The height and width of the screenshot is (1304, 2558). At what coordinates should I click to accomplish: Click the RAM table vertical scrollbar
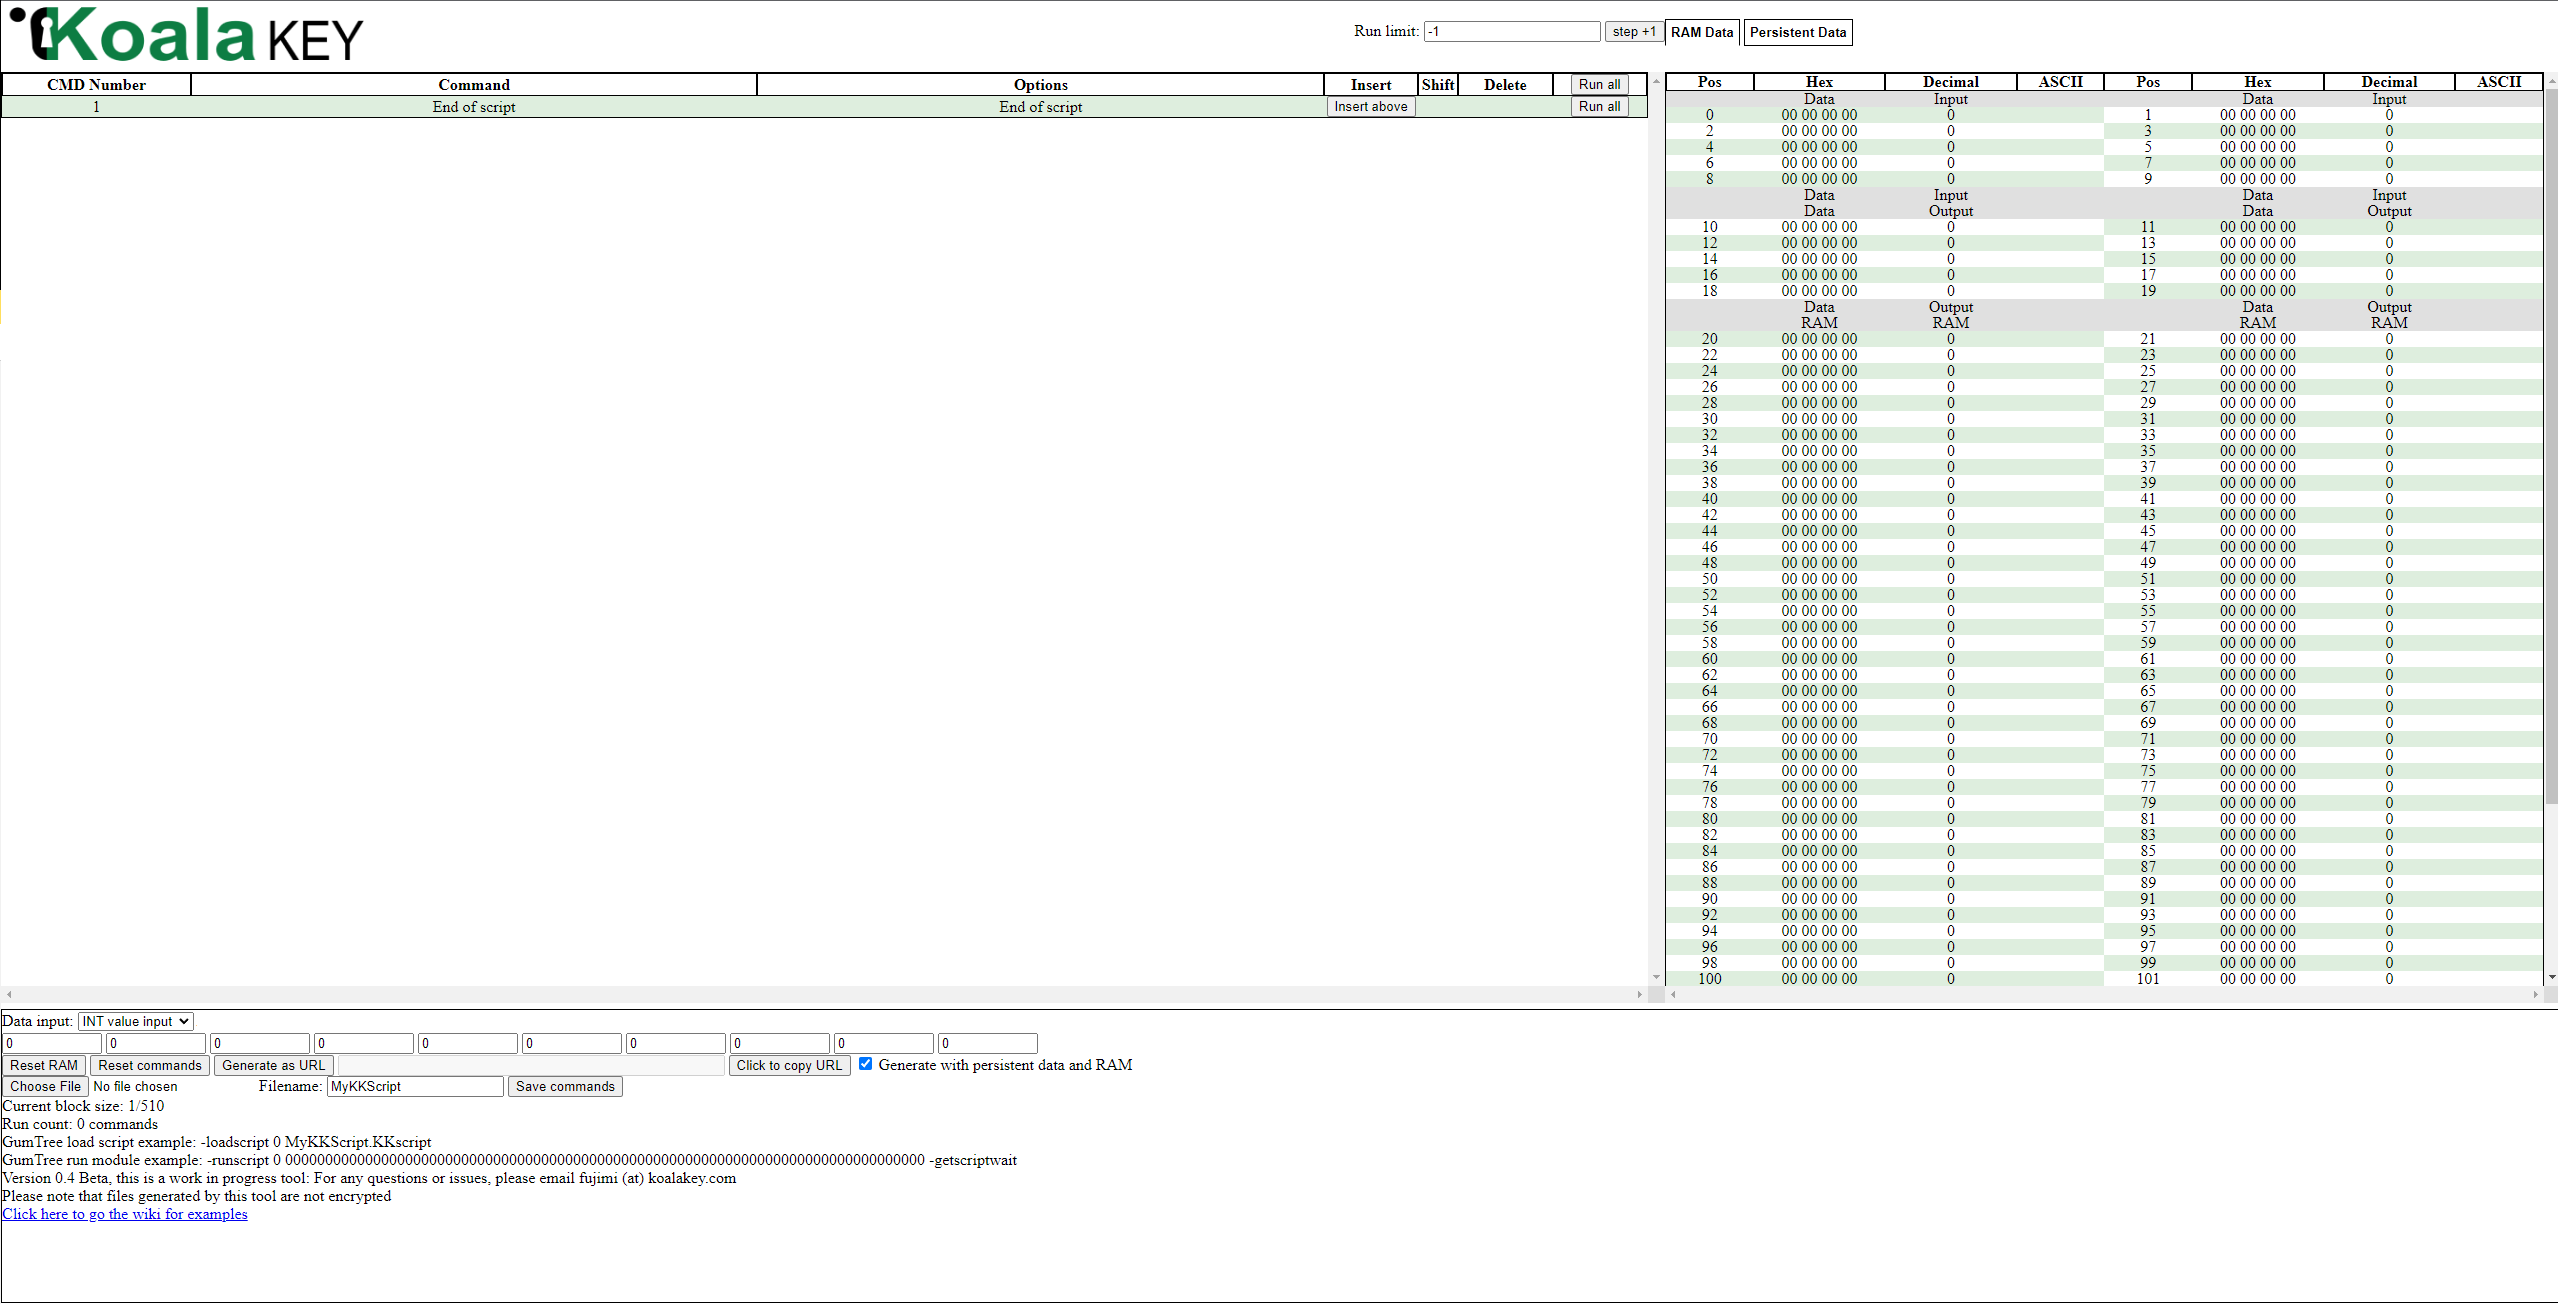2551,530
